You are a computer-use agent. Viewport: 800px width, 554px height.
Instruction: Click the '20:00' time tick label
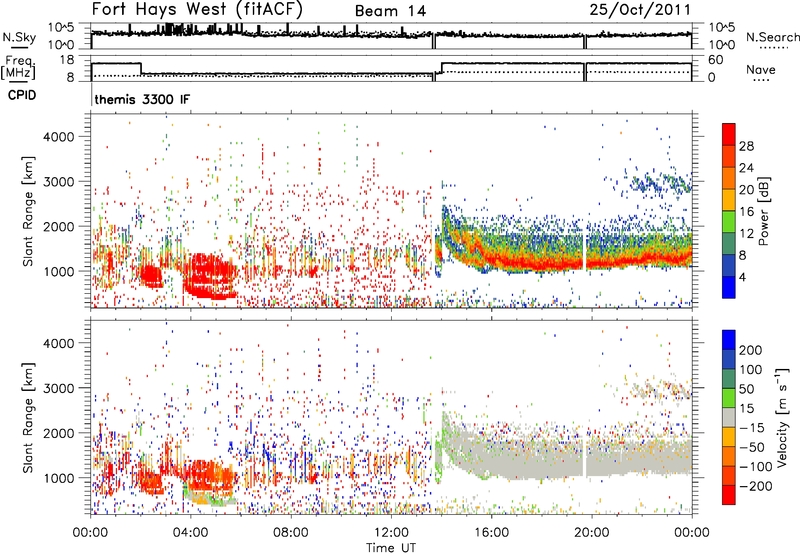pyautogui.click(x=591, y=533)
